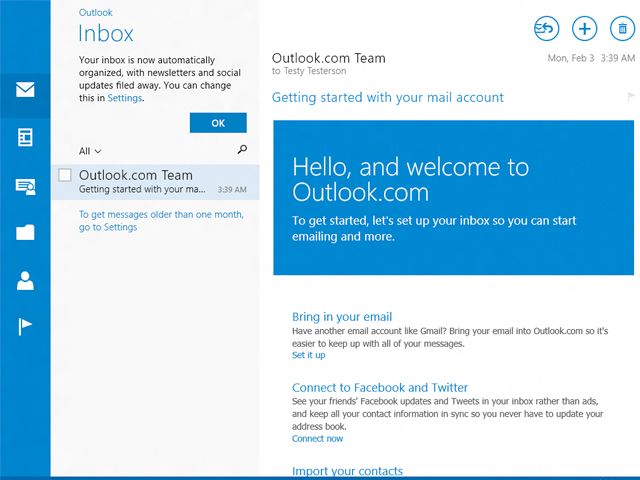Delete the message with trash icon
The width and height of the screenshot is (640, 480).
(x=622, y=29)
